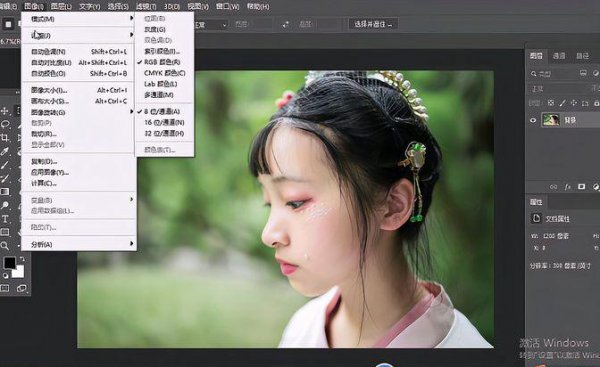
Task: Toggle lock position icon
Action: click(x=574, y=103)
